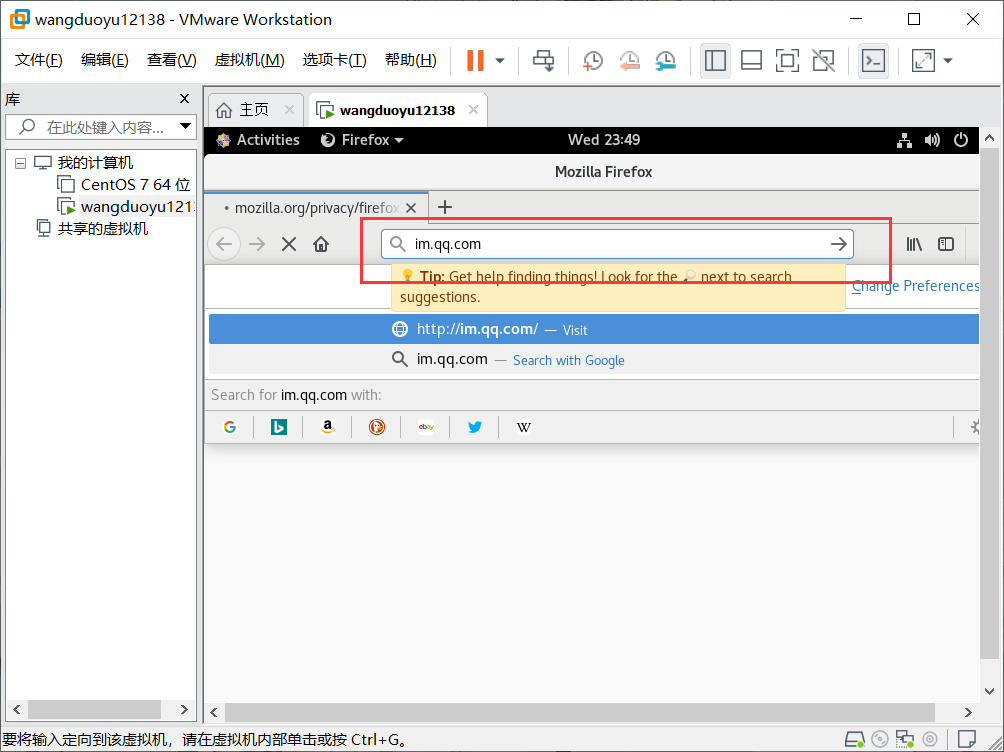This screenshot has width=1004, height=752.
Task: Select the Wikipedia search engine icon
Action: [x=523, y=427]
